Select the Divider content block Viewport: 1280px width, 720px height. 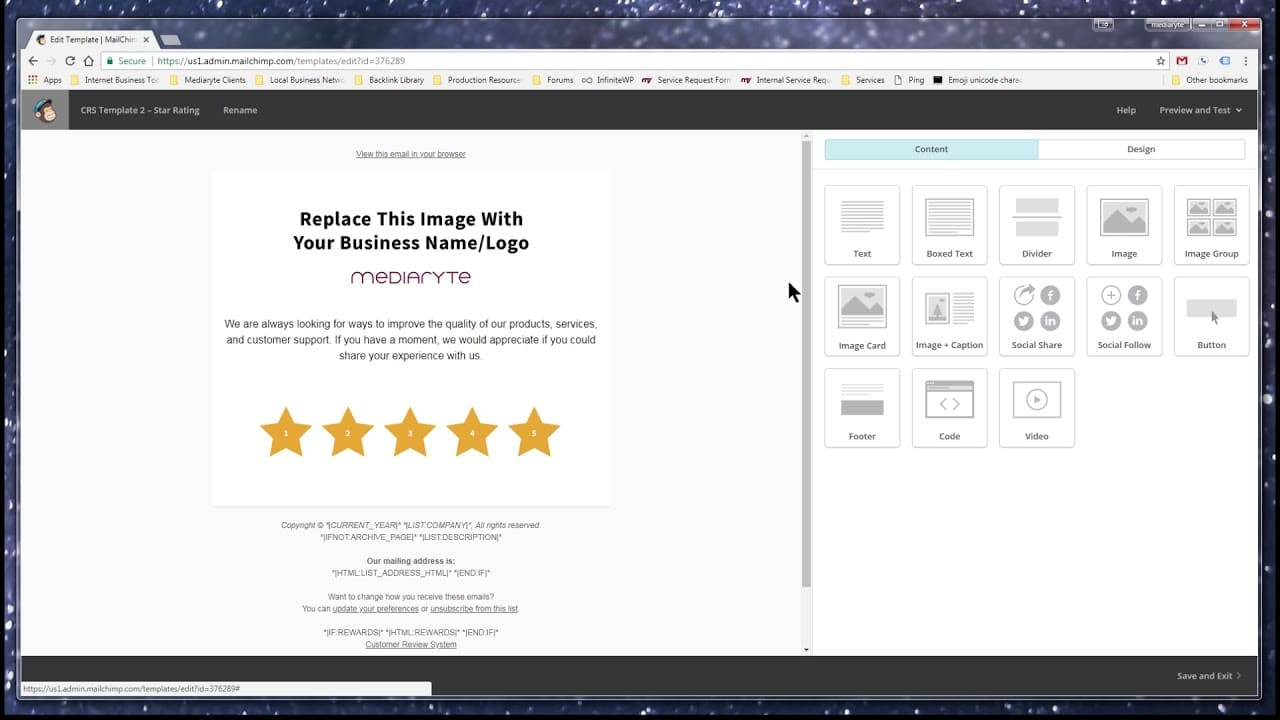click(1036, 224)
